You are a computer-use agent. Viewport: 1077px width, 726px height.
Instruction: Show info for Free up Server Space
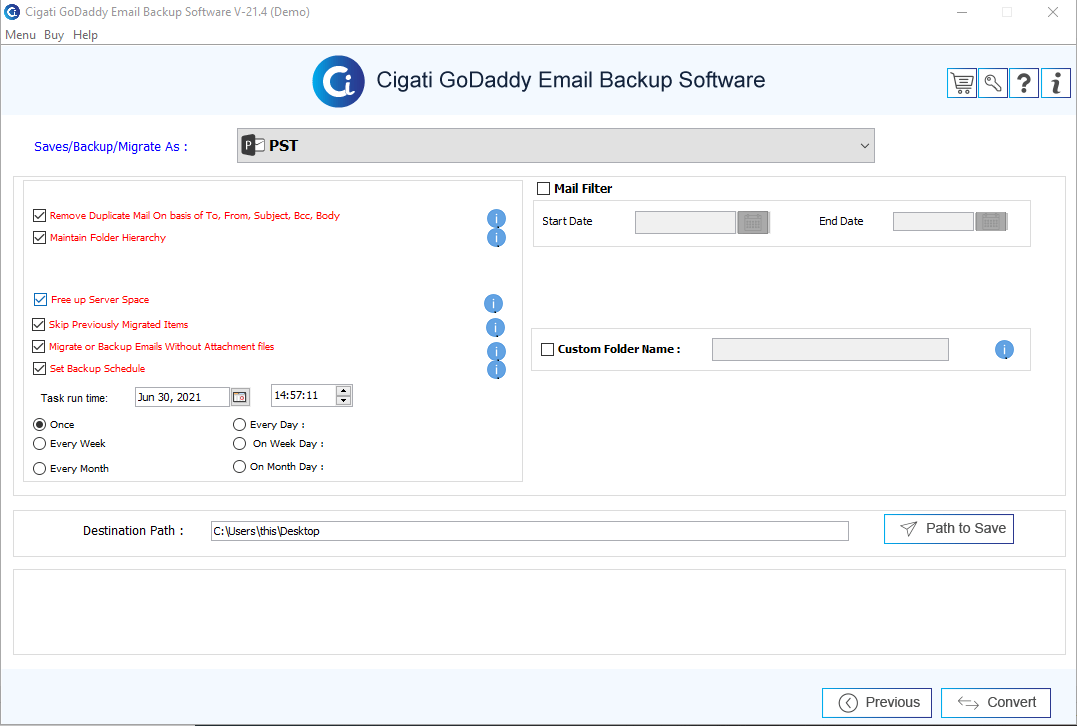(493, 304)
